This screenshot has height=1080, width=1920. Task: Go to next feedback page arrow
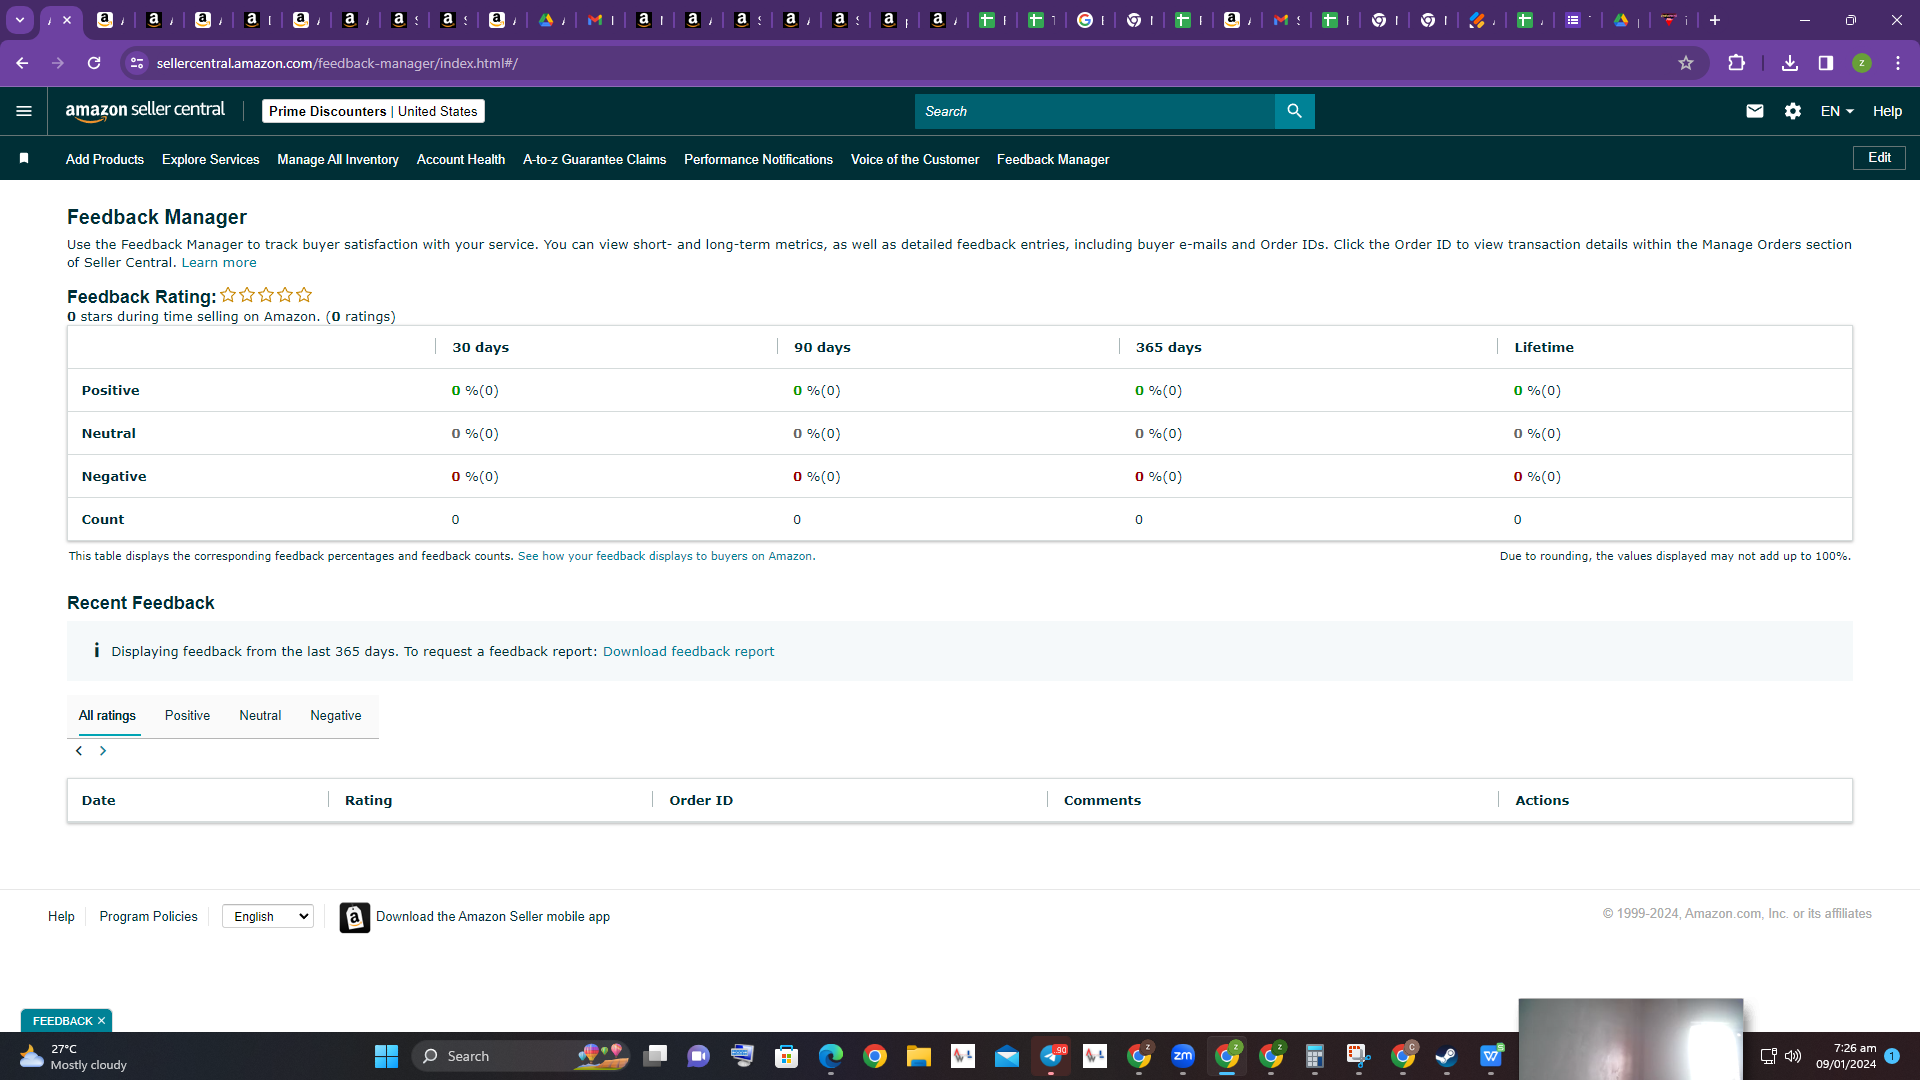103,751
